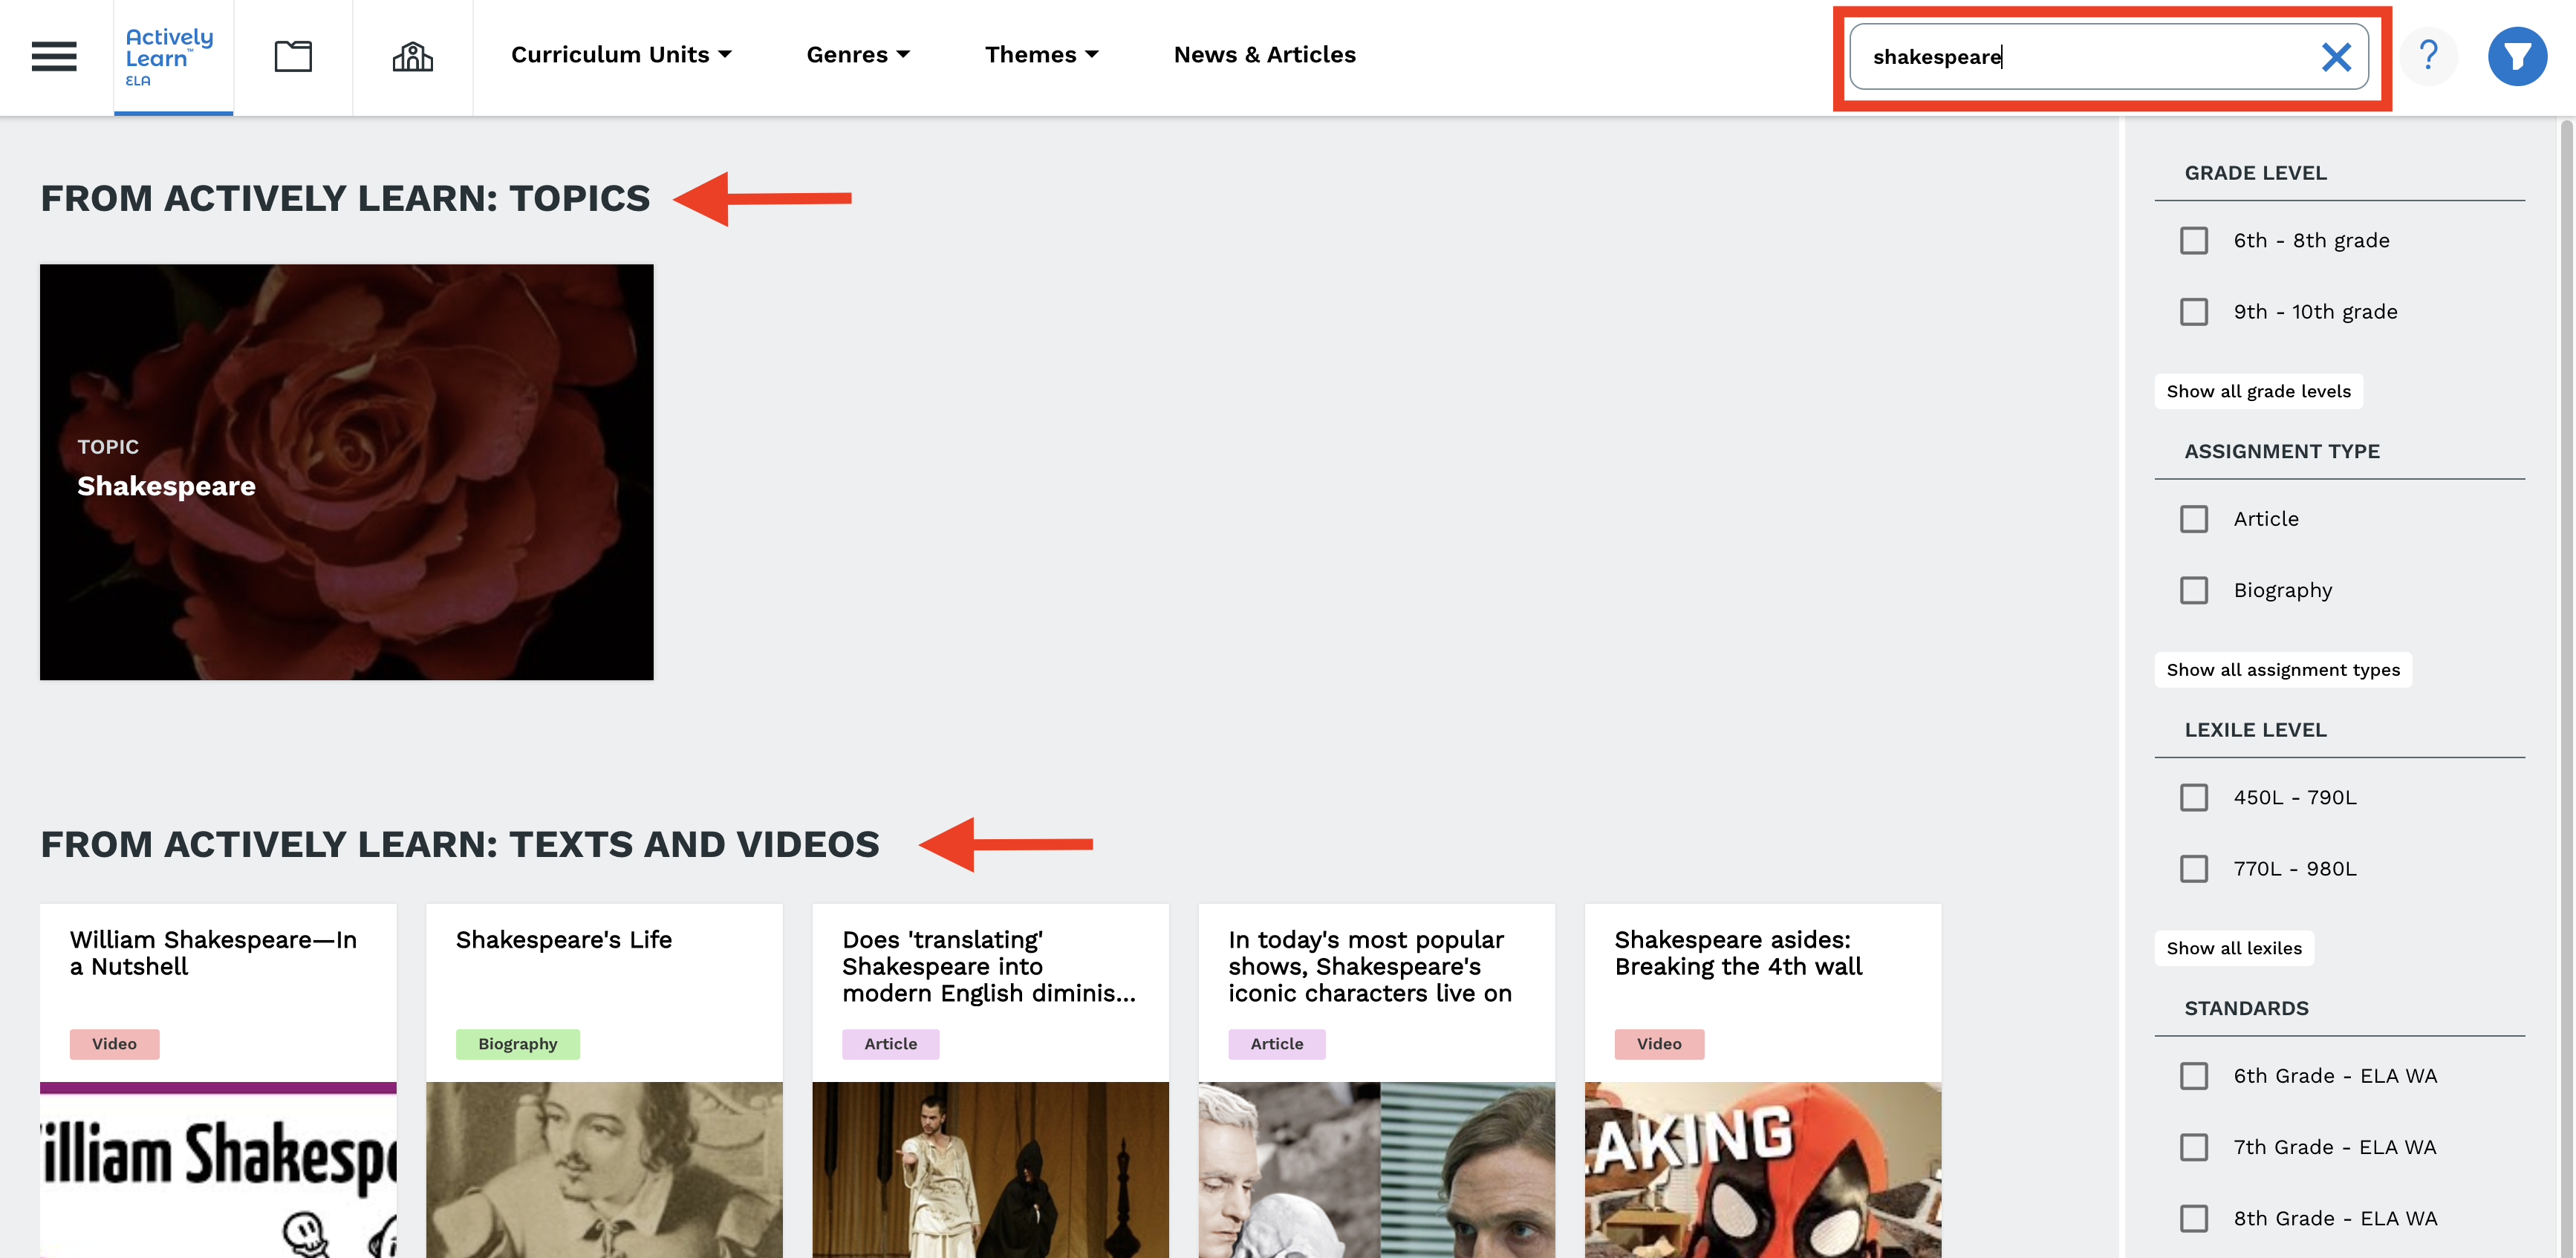Open the Shakespeare portrait sketch thumbnail
The height and width of the screenshot is (1258, 2576).
click(x=604, y=1170)
